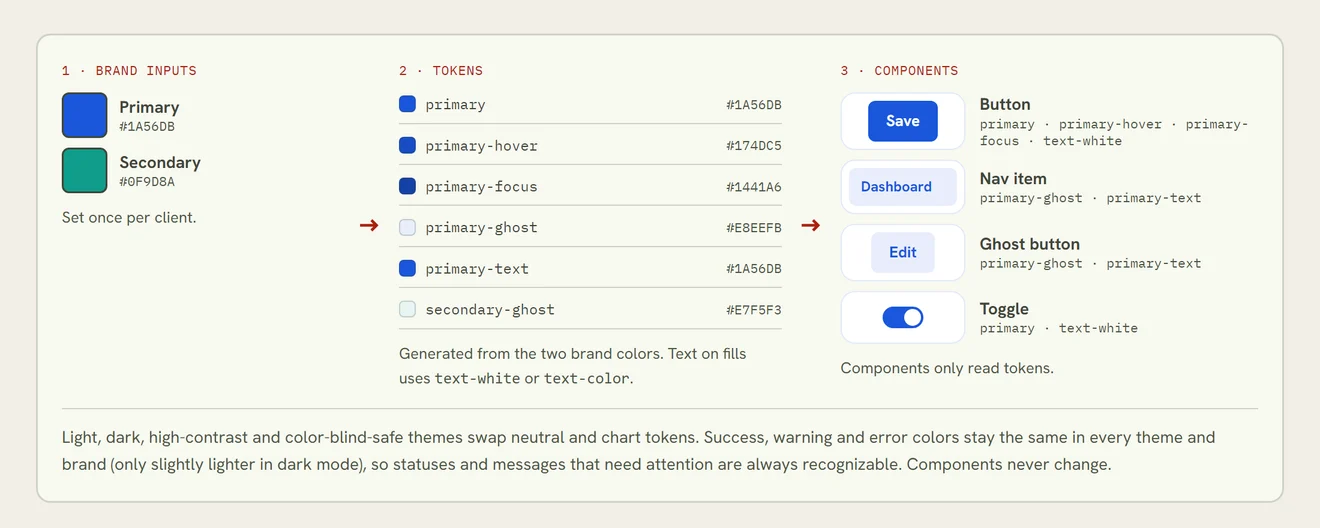The image size is (1320, 528).
Task: Click the 'Set once per client.' note
Action: pos(129,217)
